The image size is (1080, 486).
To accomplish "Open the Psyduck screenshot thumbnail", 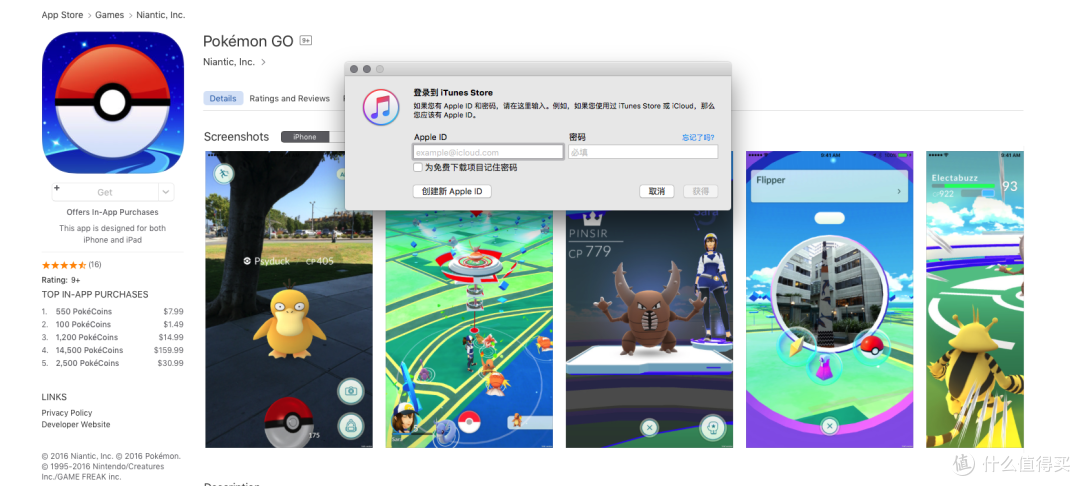I will click(289, 299).
